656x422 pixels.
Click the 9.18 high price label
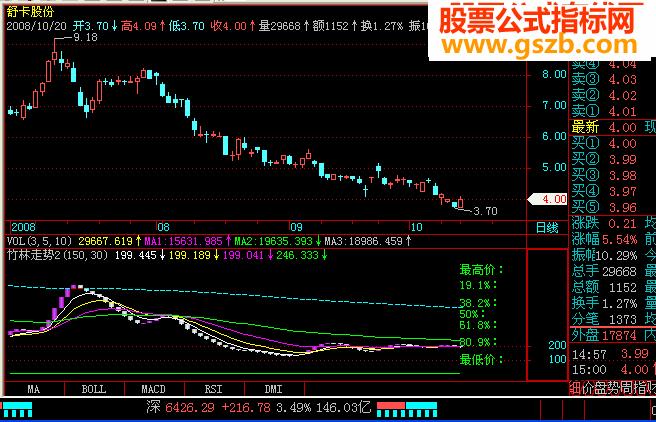(x=85, y=37)
